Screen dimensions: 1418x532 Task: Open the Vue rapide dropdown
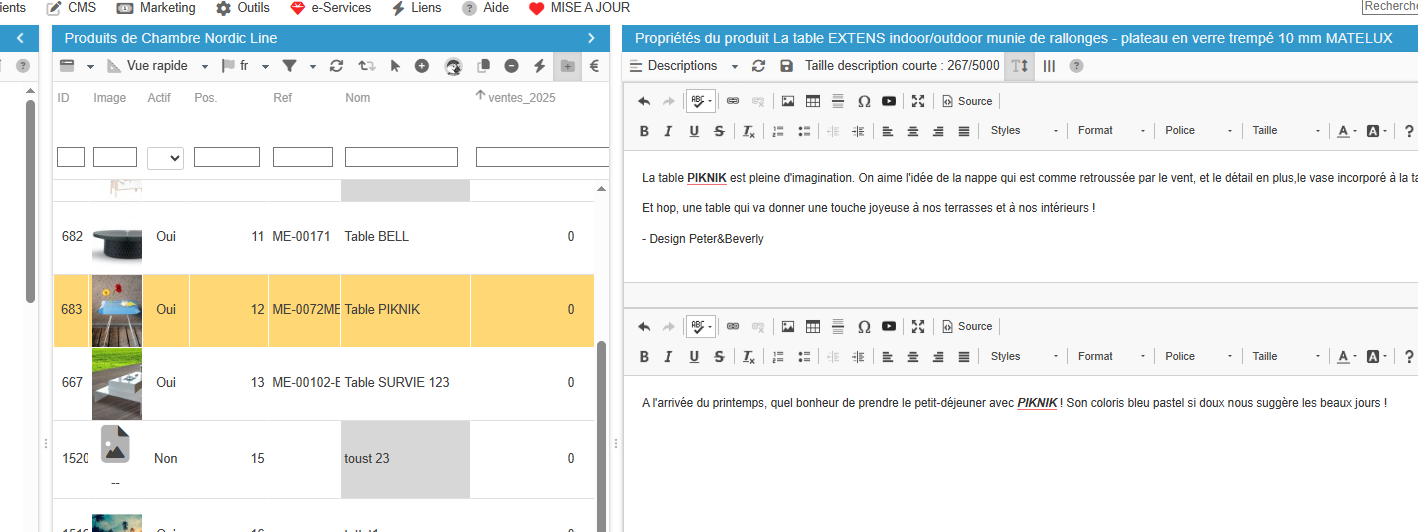click(x=158, y=66)
